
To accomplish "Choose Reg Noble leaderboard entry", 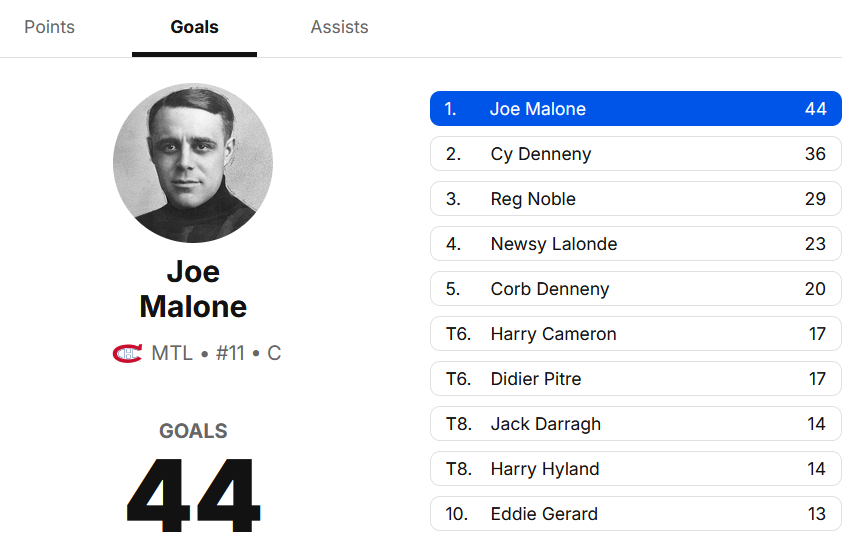I will click(x=635, y=199).
